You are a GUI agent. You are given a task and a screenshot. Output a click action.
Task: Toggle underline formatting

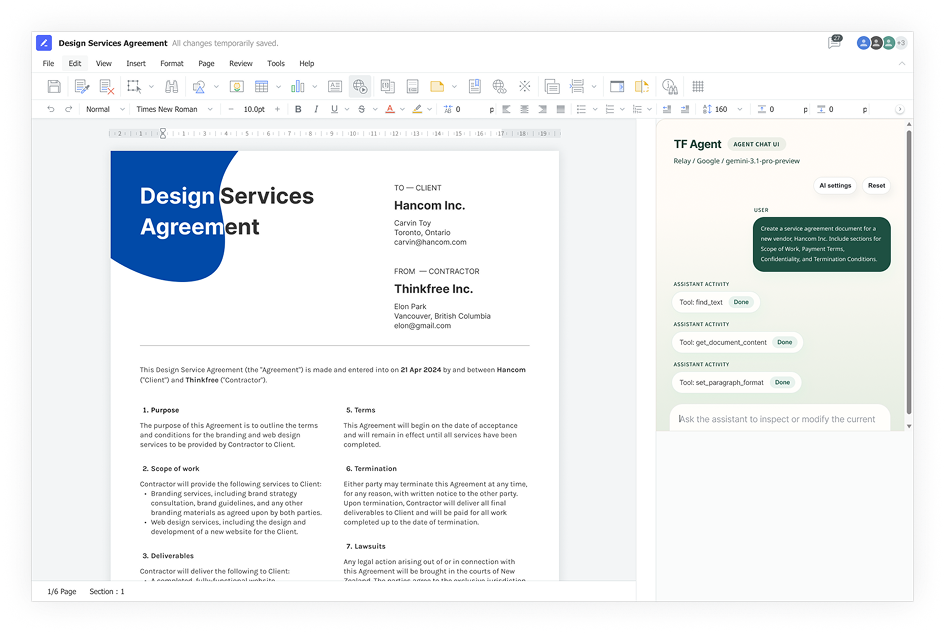tap(334, 109)
